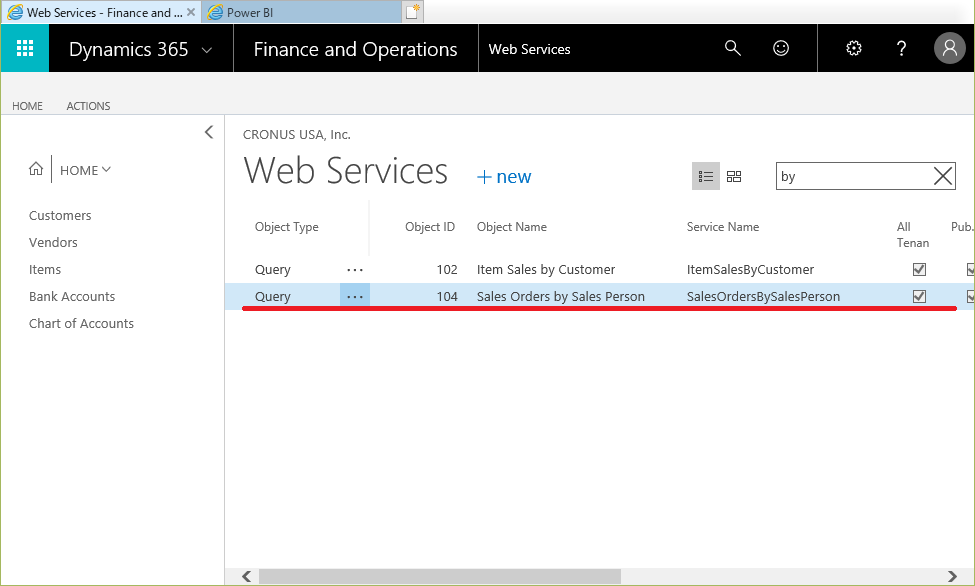Image resolution: width=975 pixels, height=586 pixels.
Task: Open Items in the navigation pane
Action: pyautogui.click(x=45, y=269)
